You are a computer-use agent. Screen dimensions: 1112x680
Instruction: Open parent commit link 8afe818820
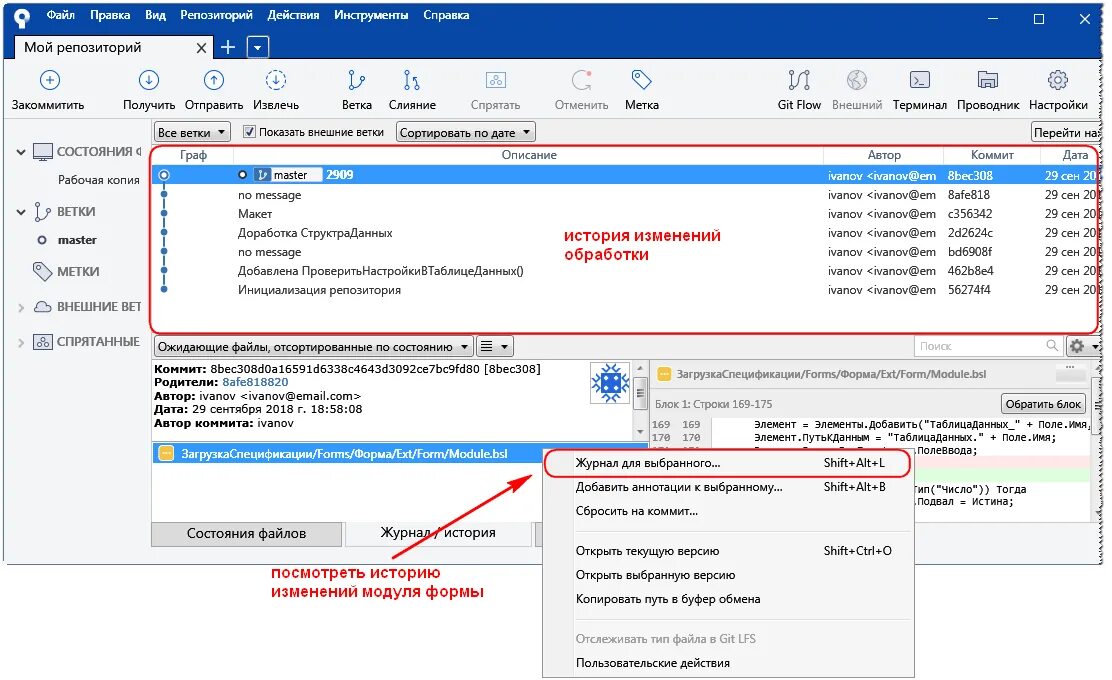click(x=255, y=382)
